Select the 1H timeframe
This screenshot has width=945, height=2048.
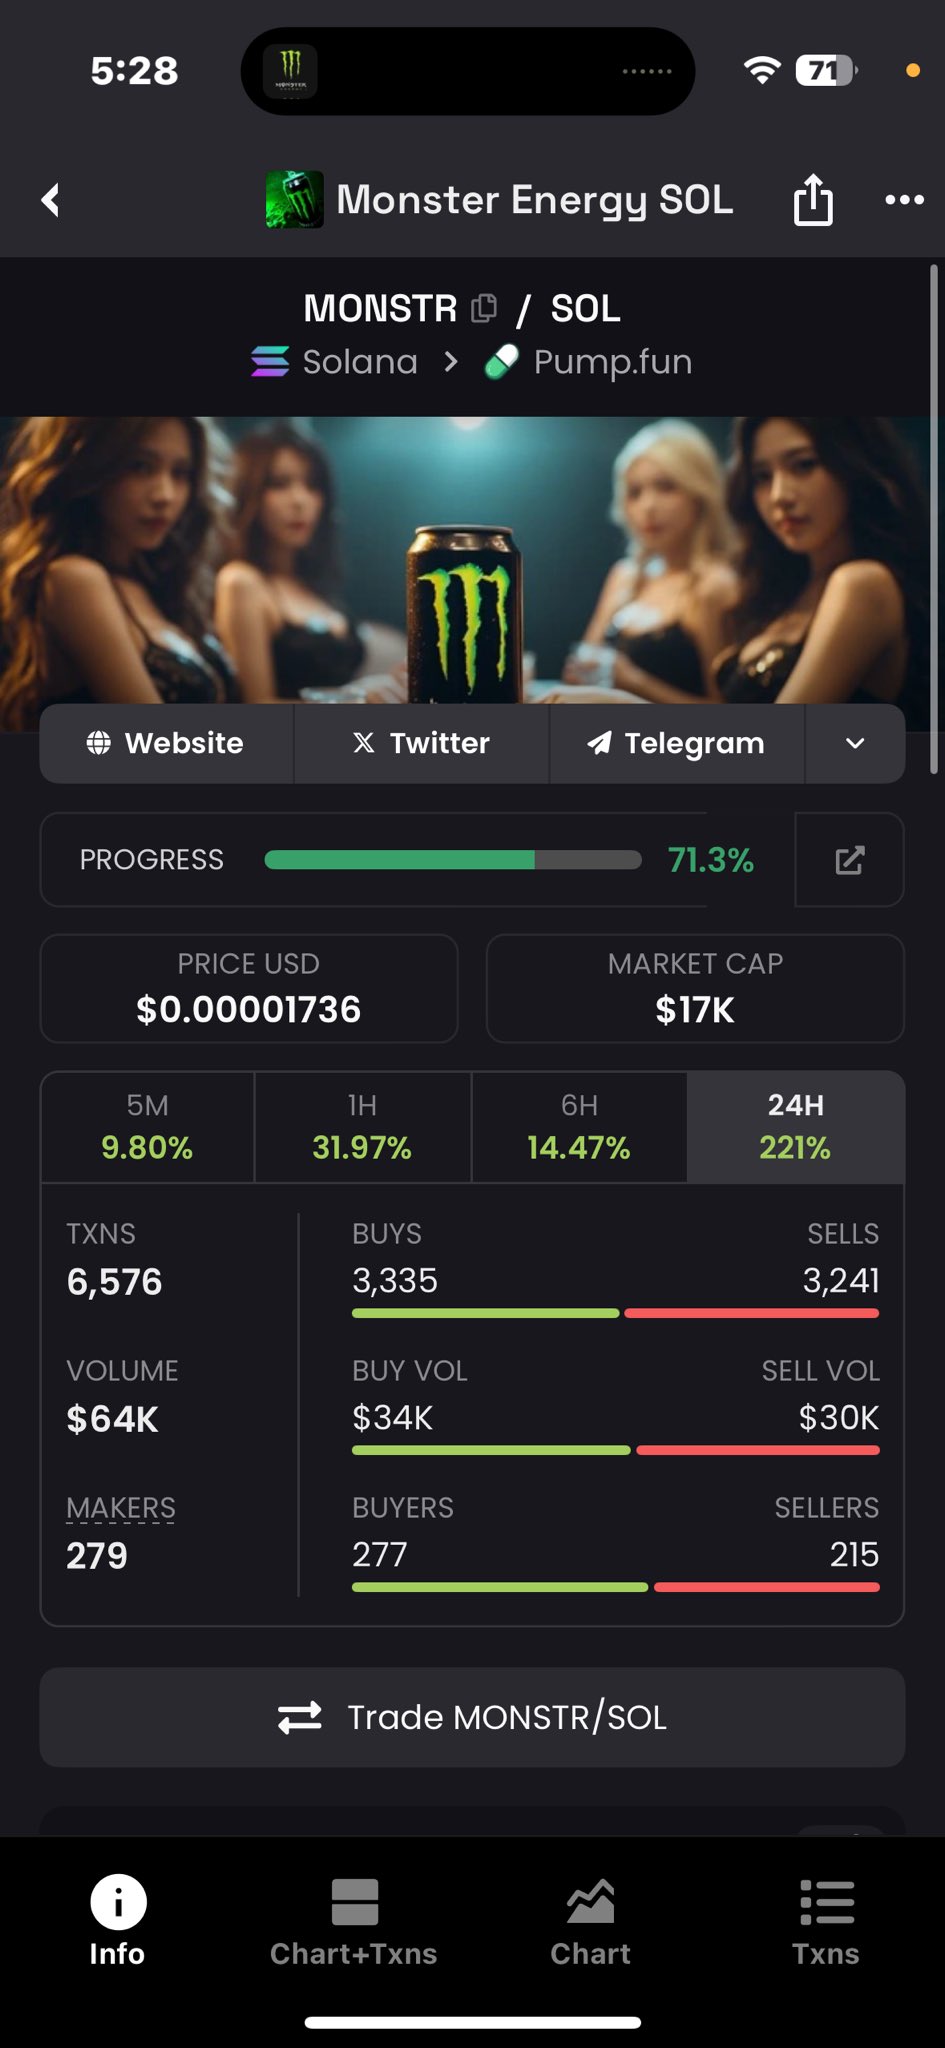tap(362, 1127)
